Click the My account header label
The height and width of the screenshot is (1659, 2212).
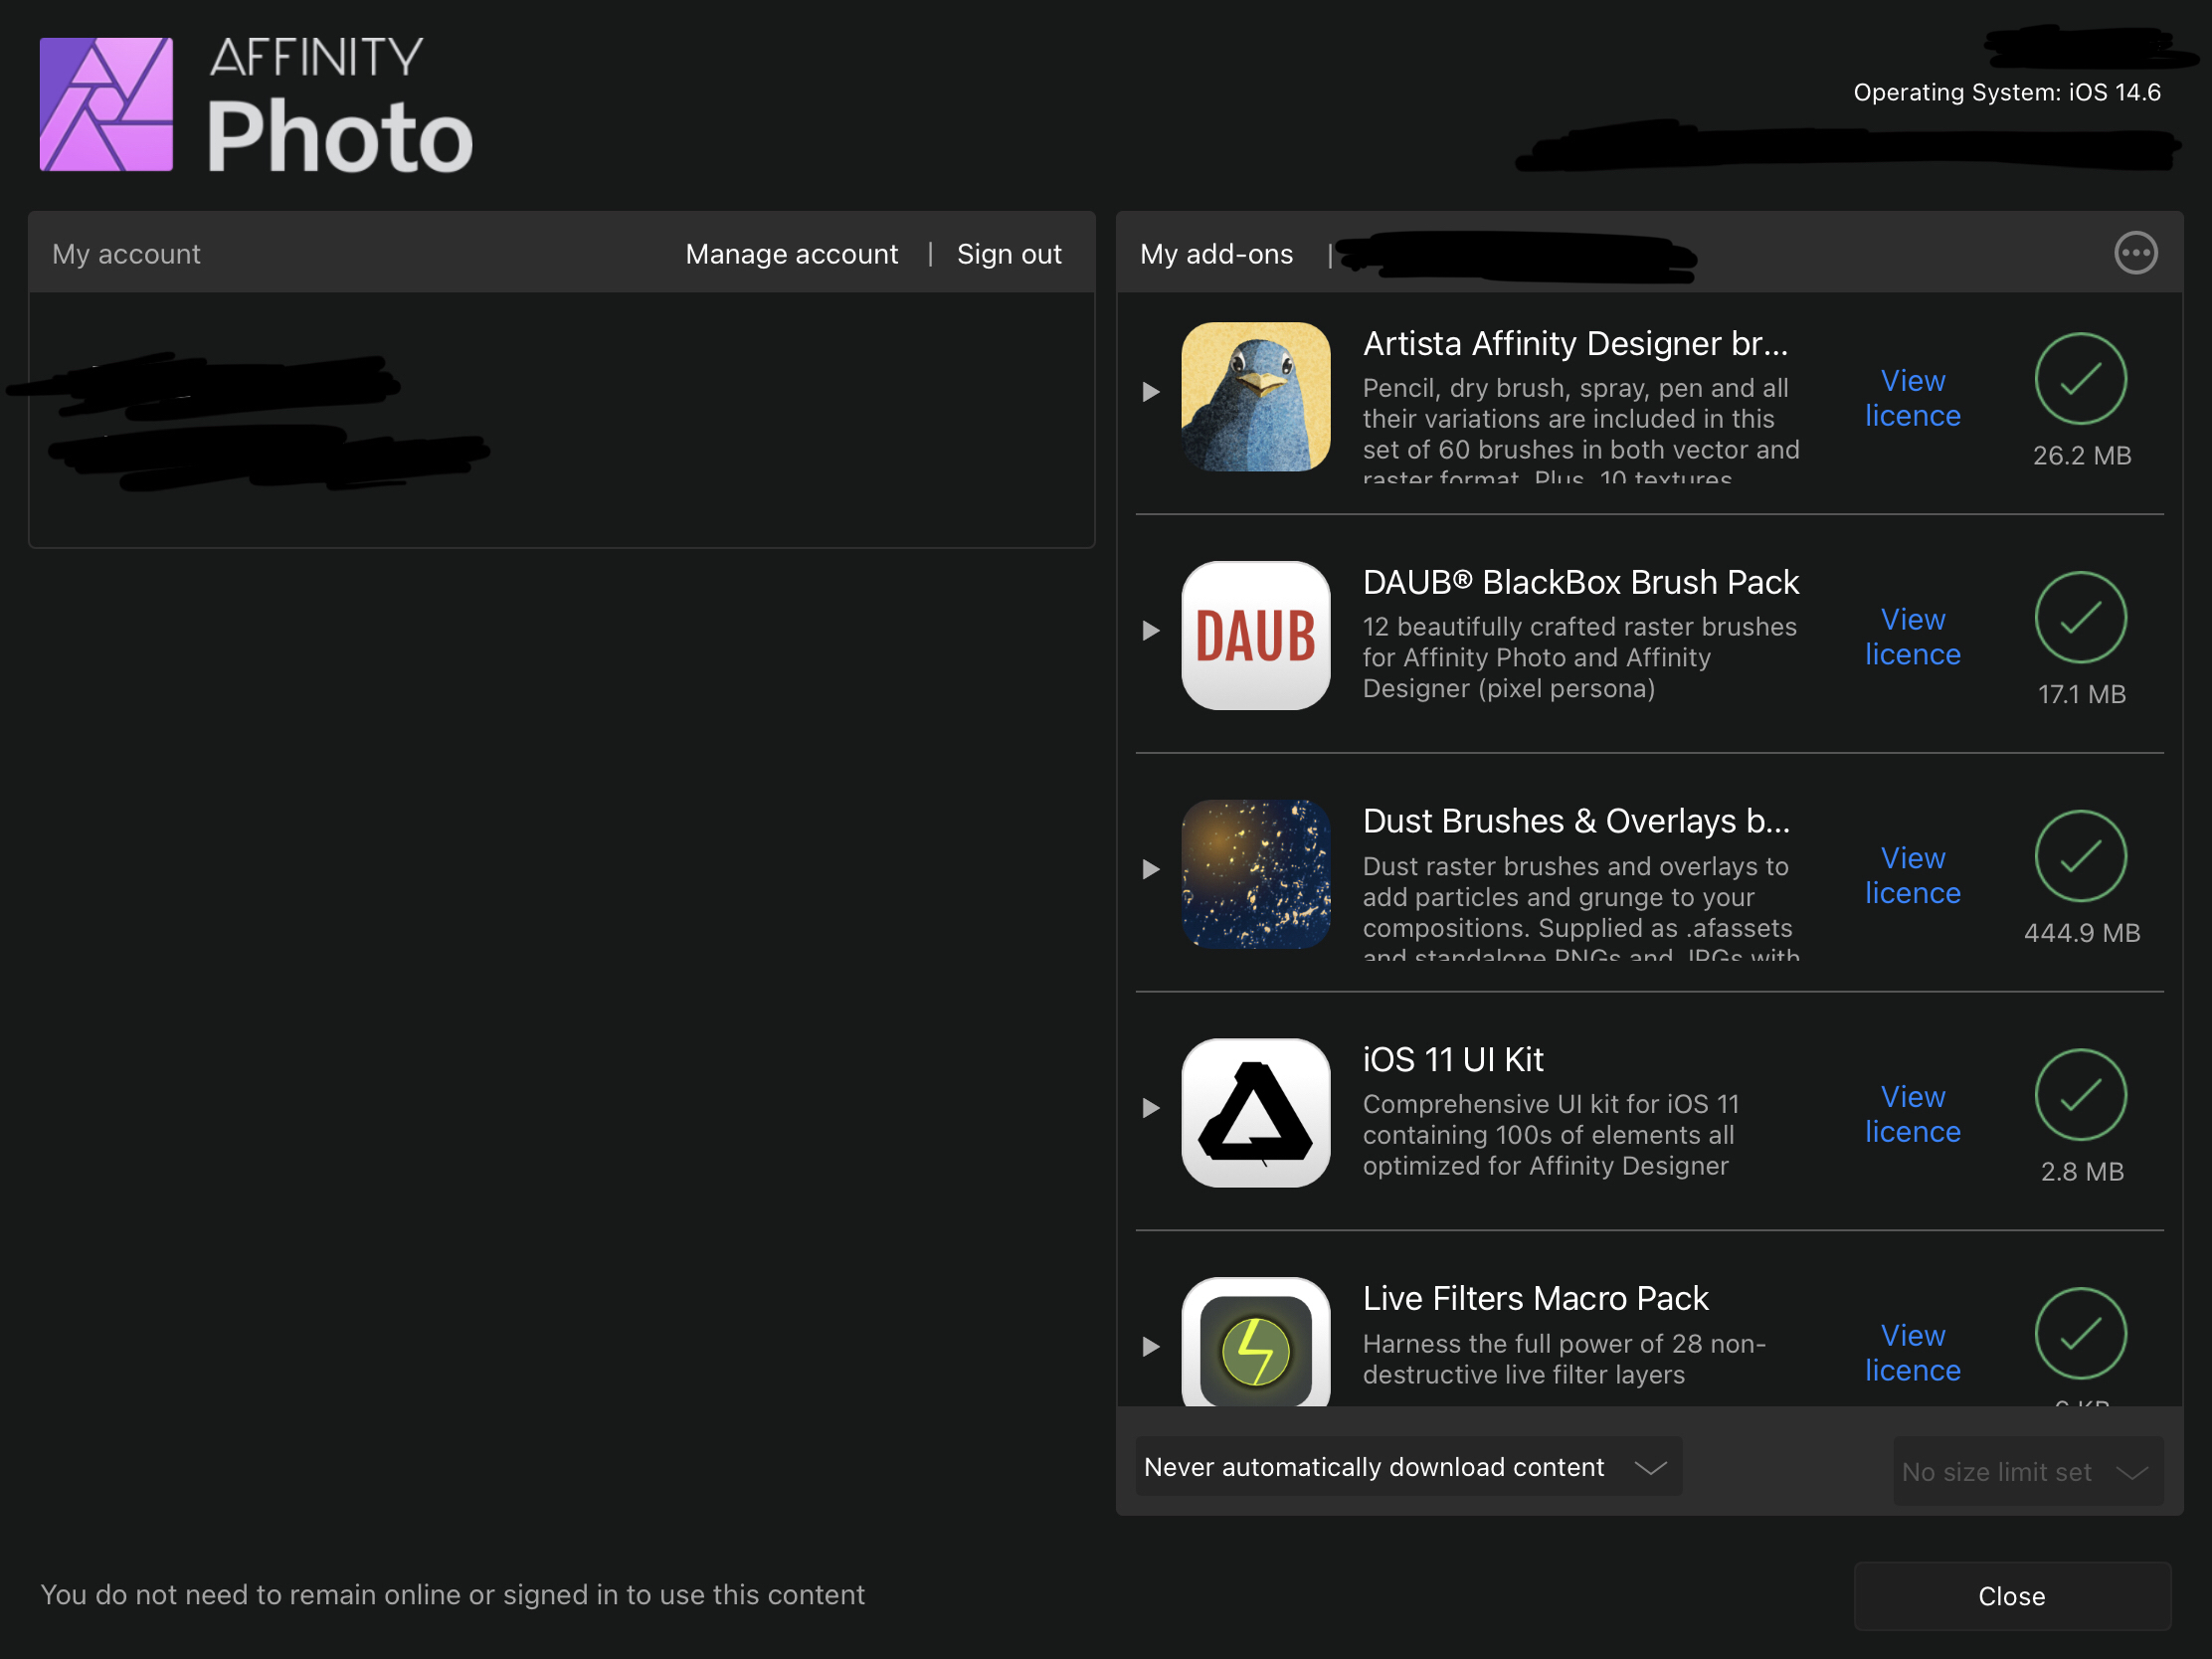click(x=126, y=254)
